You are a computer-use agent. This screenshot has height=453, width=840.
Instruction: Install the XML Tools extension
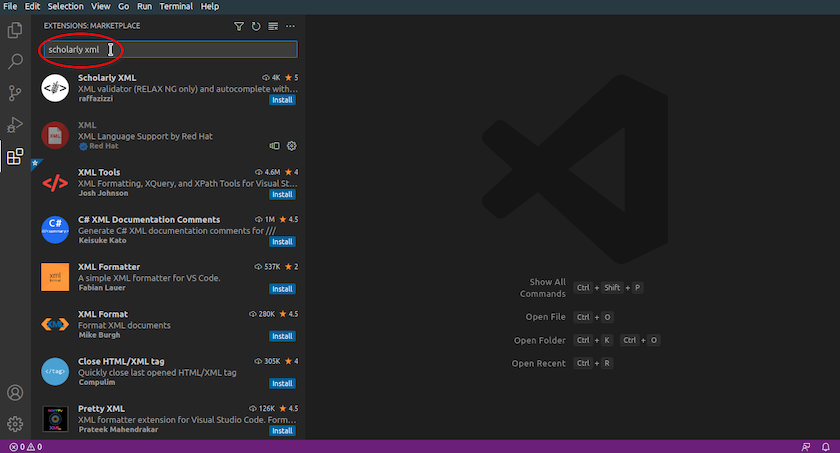pyautogui.click(x=282, y=194)
